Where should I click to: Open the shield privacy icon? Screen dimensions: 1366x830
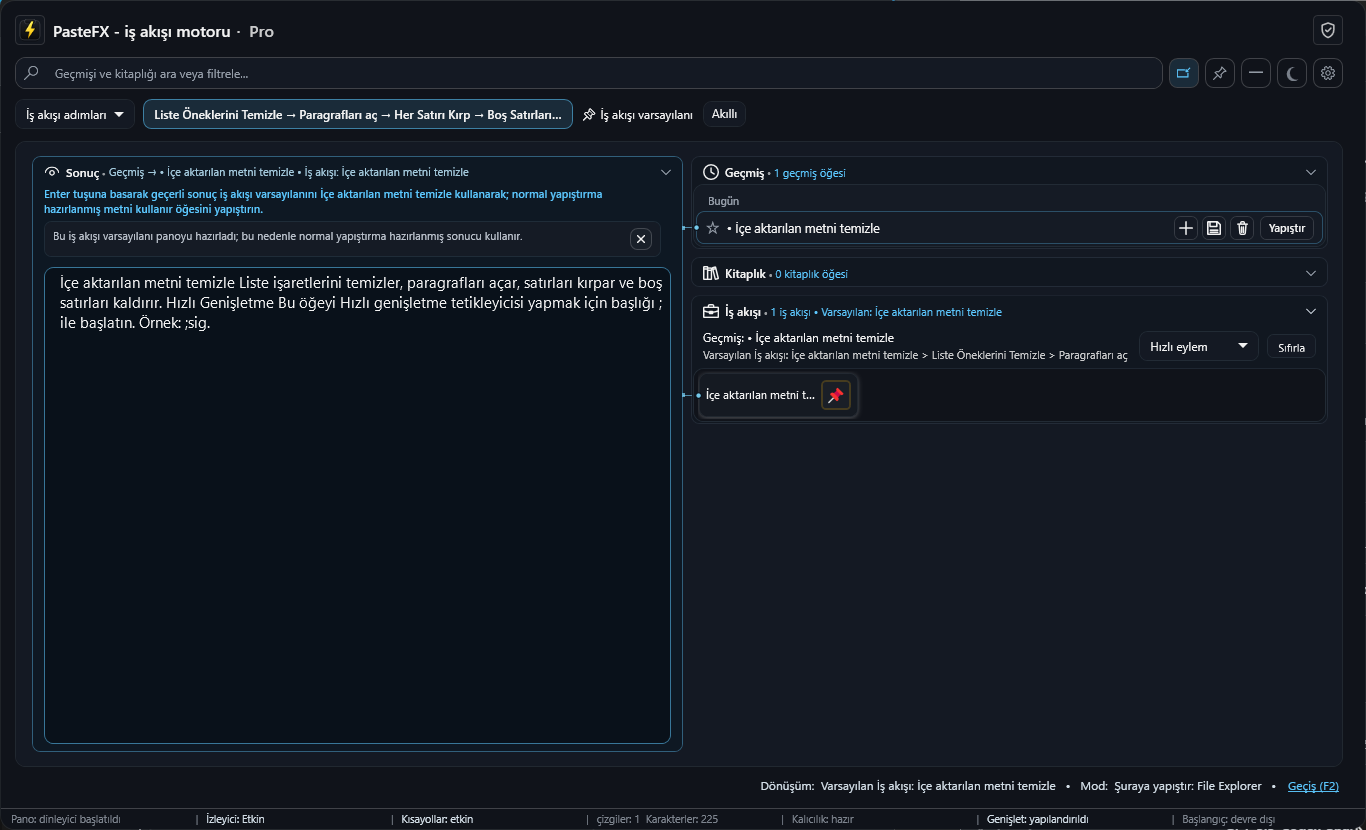[x=1328, y=31]
